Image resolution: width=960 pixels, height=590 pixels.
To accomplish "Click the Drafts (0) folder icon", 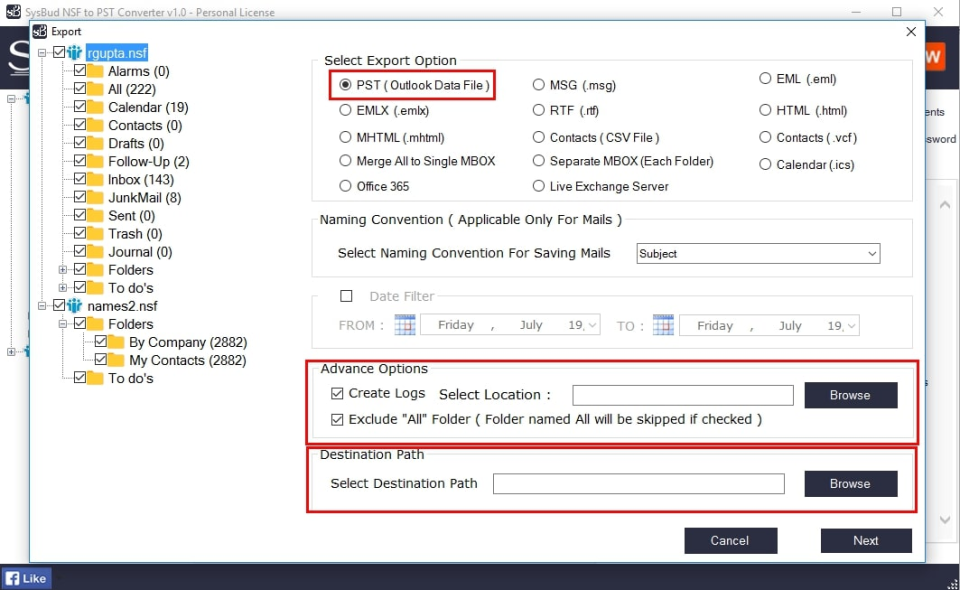I will (95, 143).
